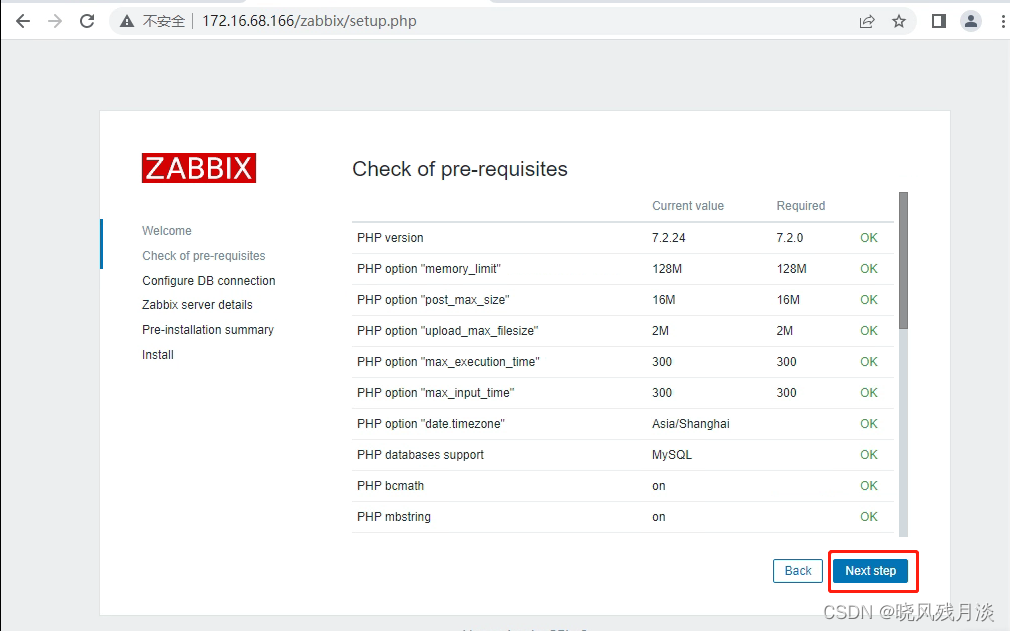Click required value 7.2.0
The width and height of the screenshot is (1010, 631).
tap(790, 238)
